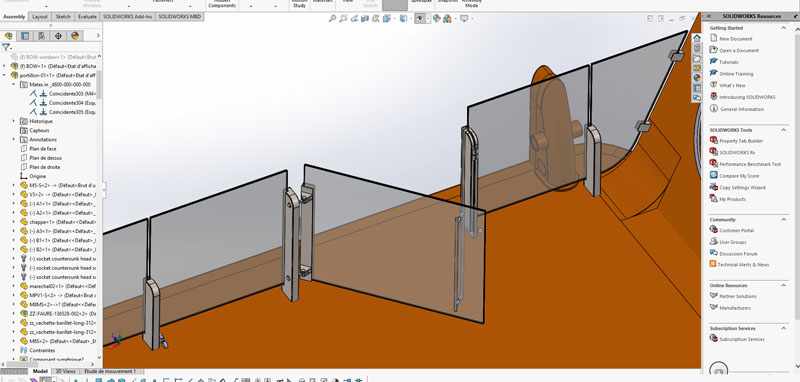The height and width of the screenshot is (382, 800).
Task: Expand the Historique tree item
Action: 14,121
